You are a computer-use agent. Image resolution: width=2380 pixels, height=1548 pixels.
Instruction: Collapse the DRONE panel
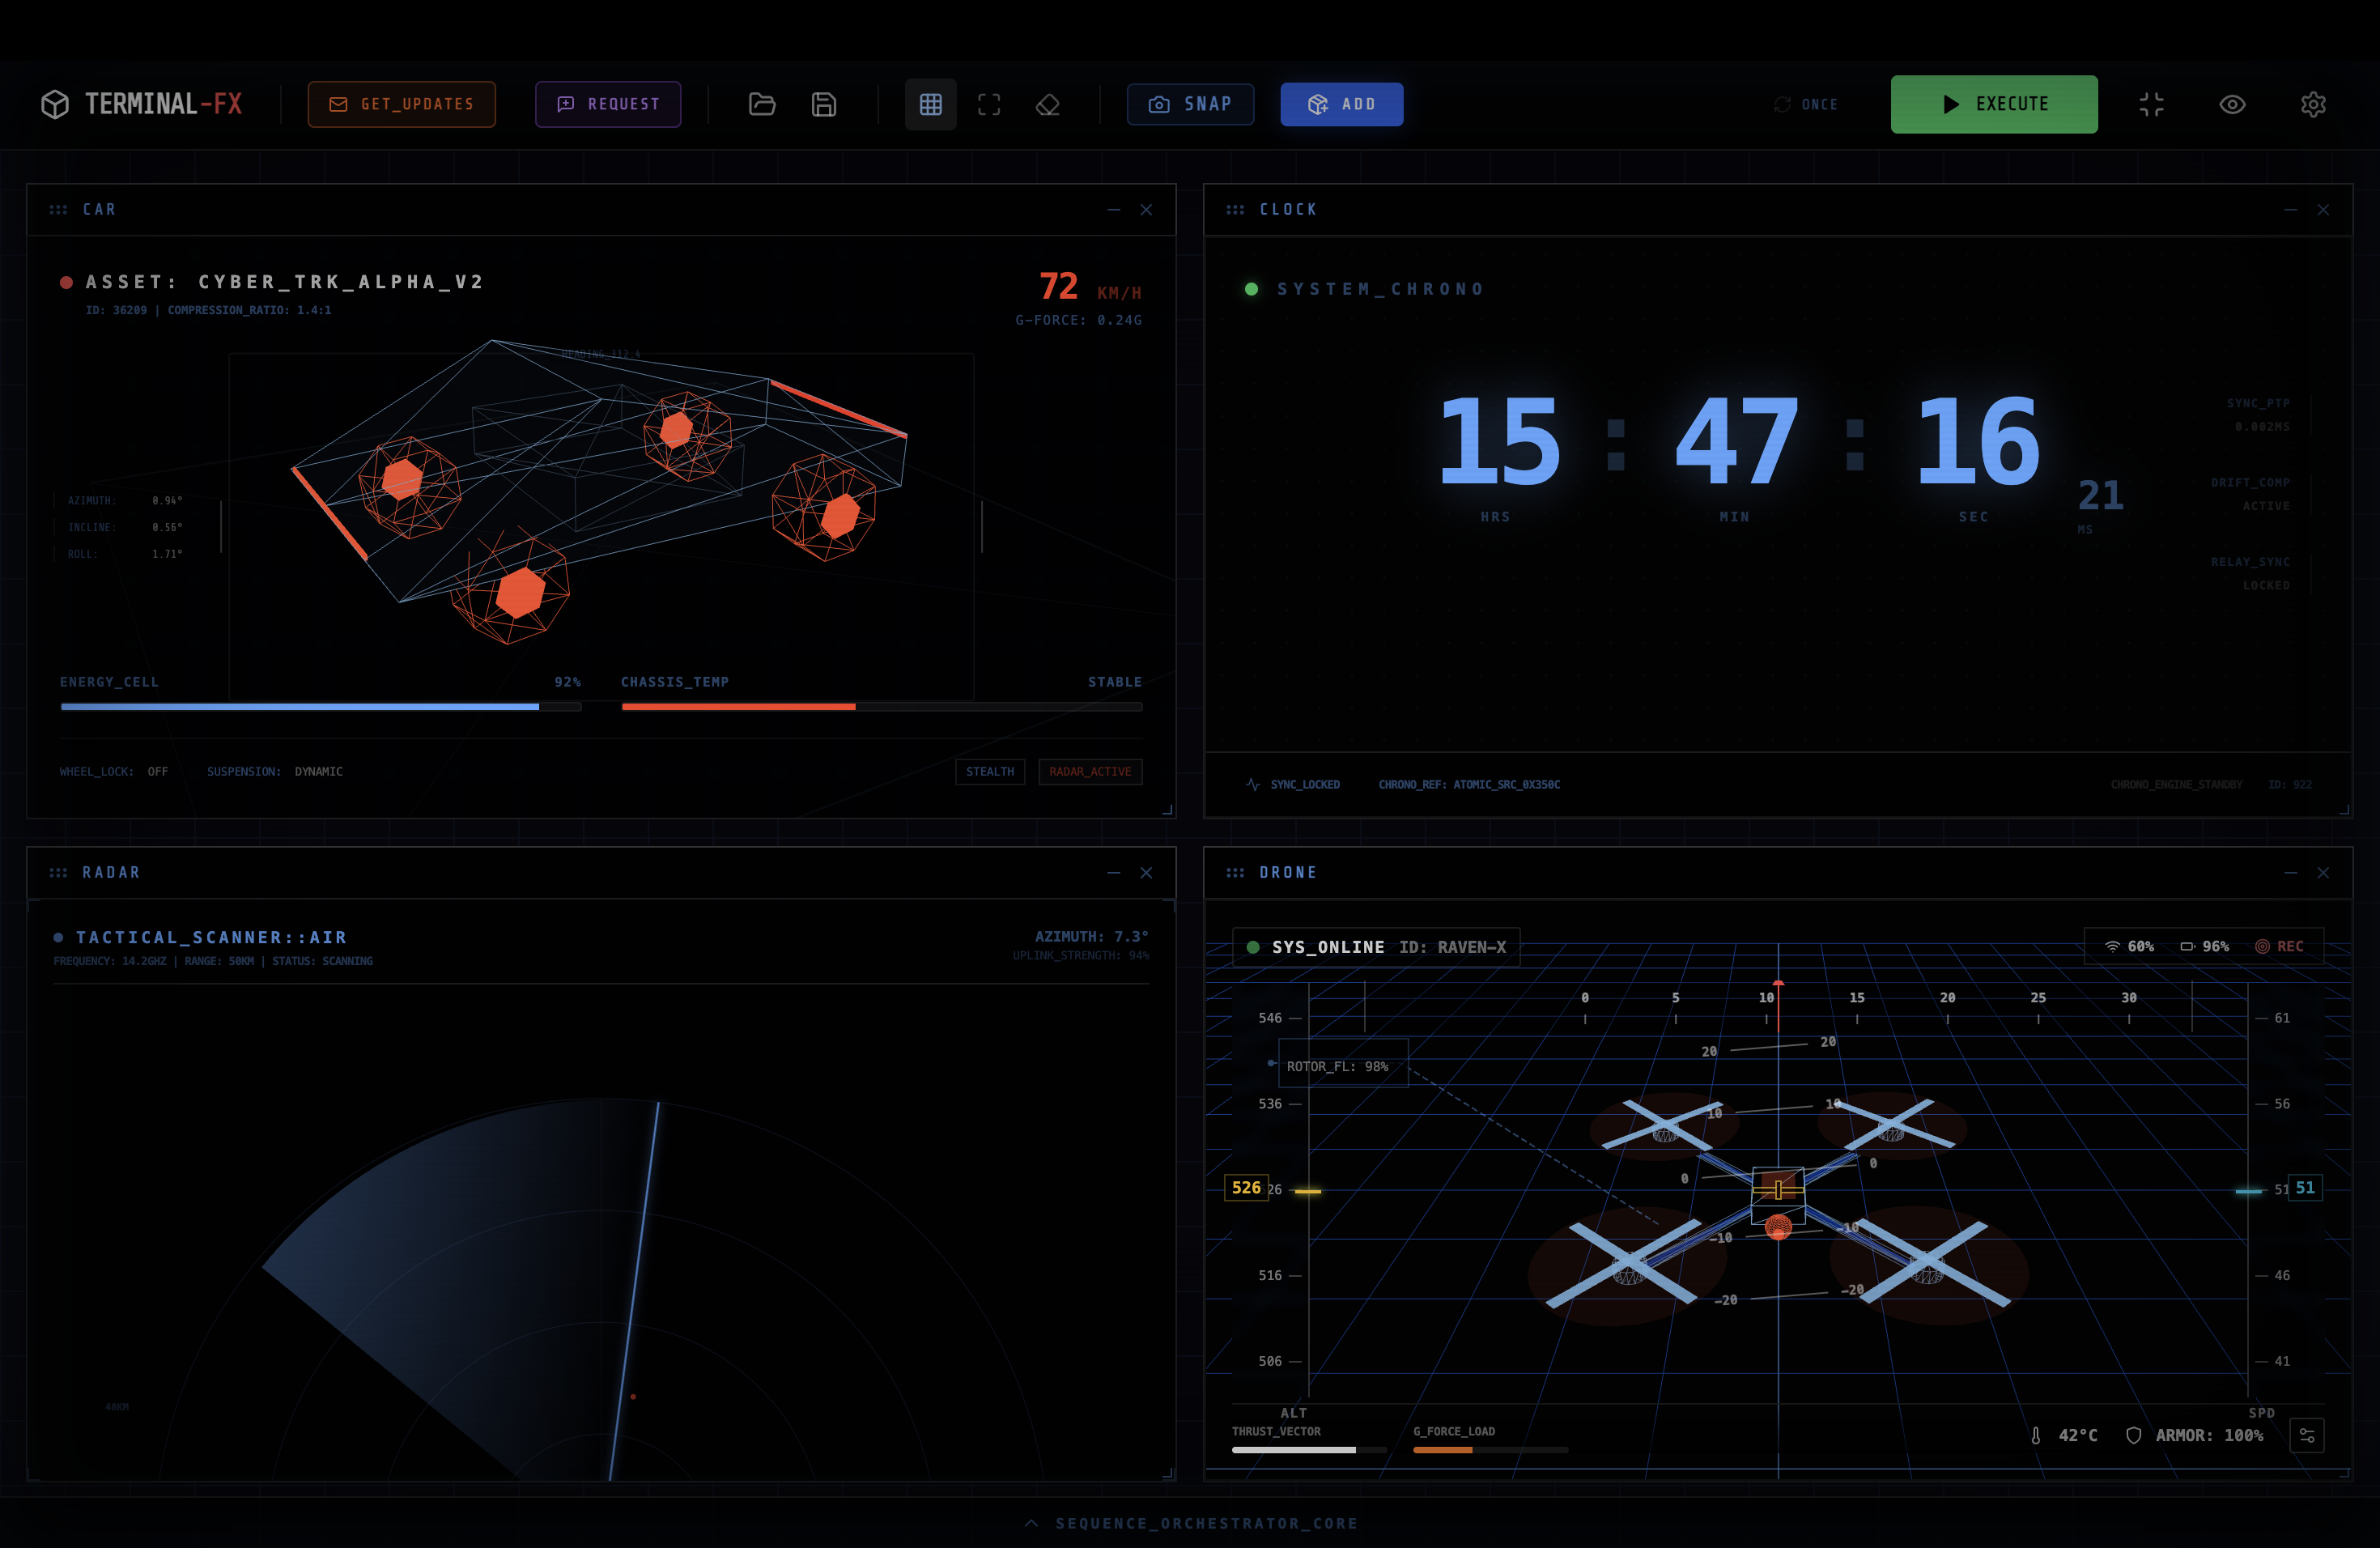click(2291, 872)
